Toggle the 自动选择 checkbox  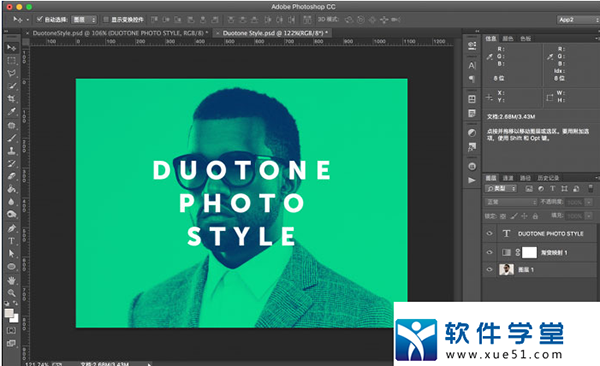point(39,19)
